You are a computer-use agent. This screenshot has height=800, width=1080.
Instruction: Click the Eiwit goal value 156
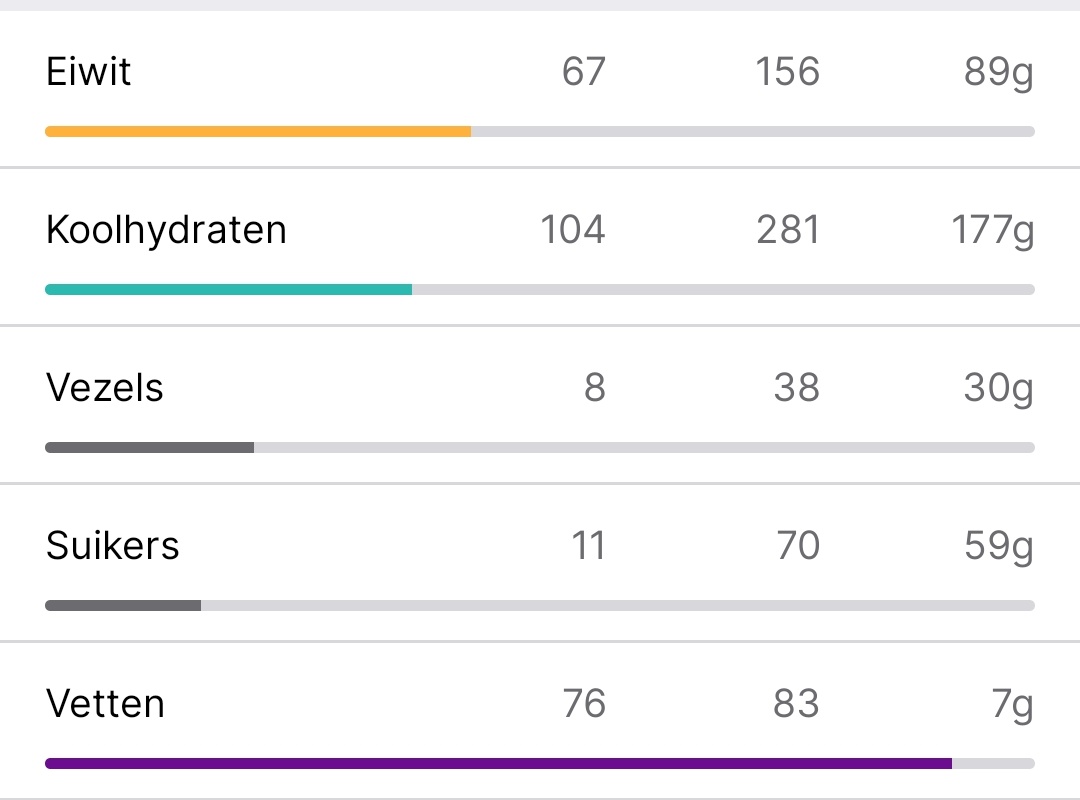pos(788,72)
